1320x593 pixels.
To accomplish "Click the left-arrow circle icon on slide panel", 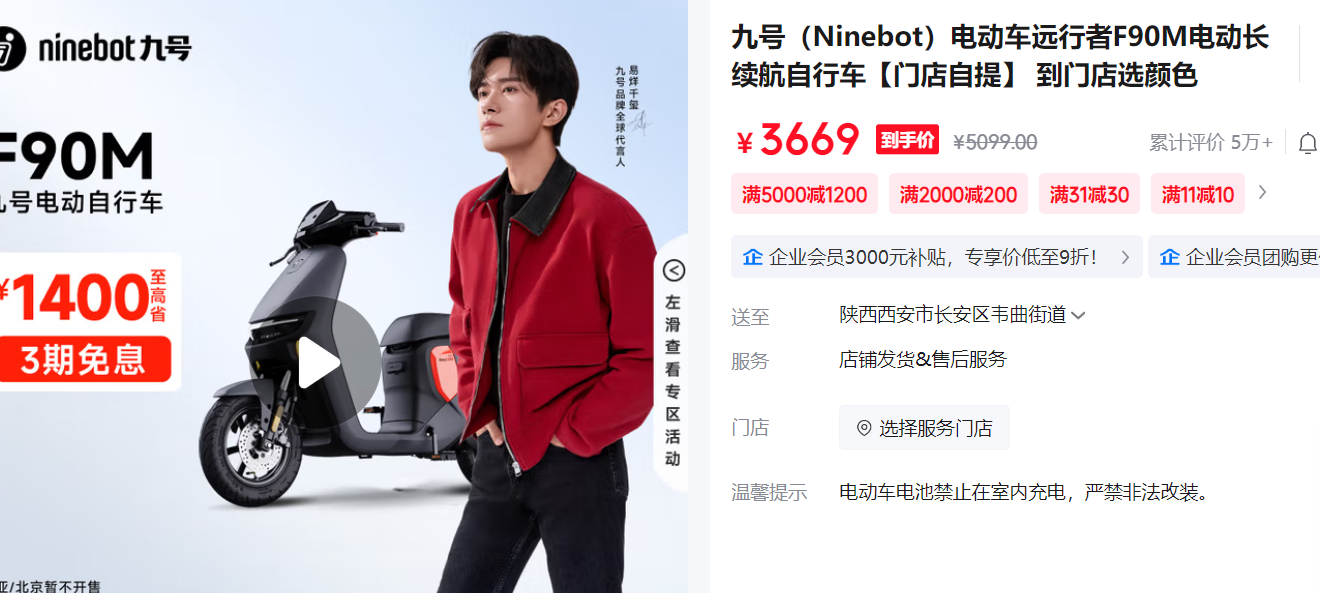I will [674, 271].
